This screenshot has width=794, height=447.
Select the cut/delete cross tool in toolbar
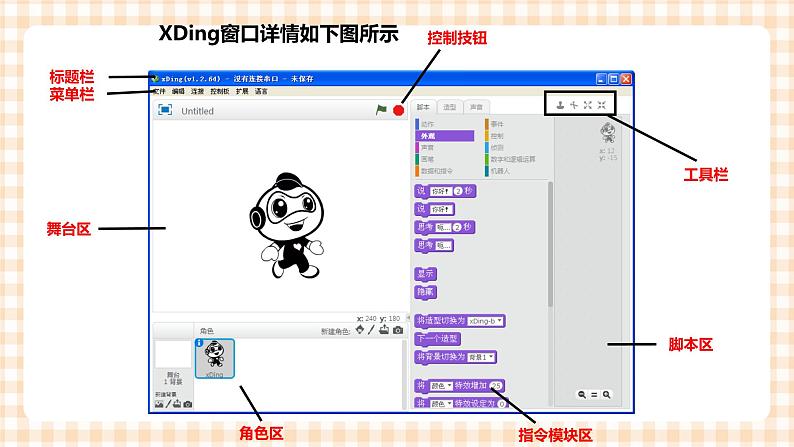point(574,105)
